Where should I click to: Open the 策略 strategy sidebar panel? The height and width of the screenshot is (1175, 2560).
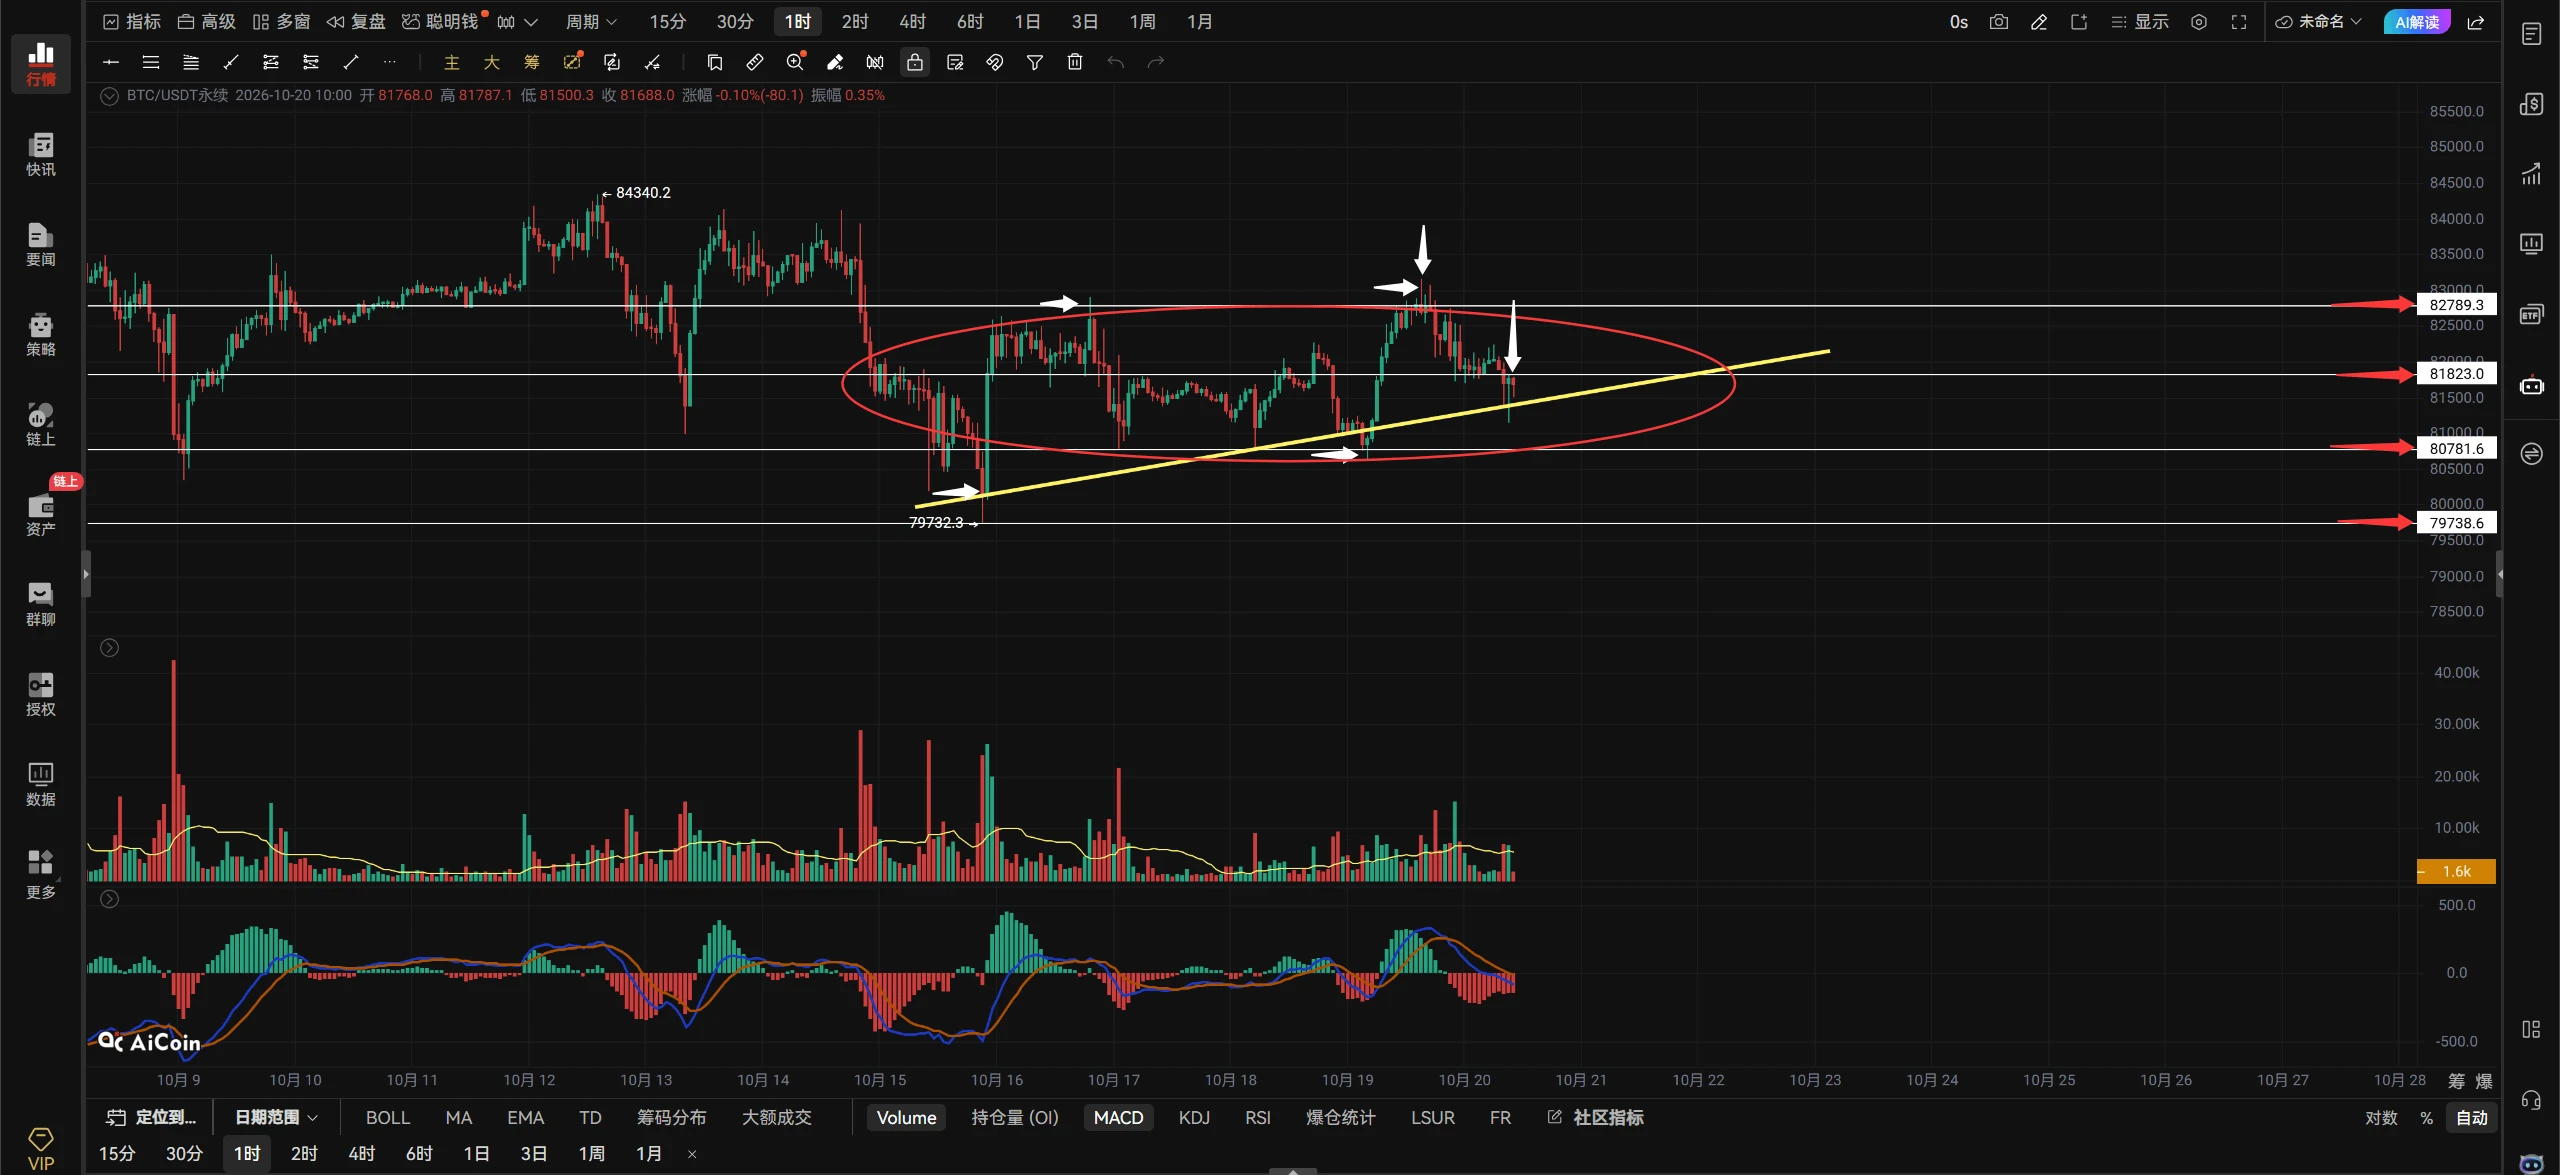click(40, 334)
